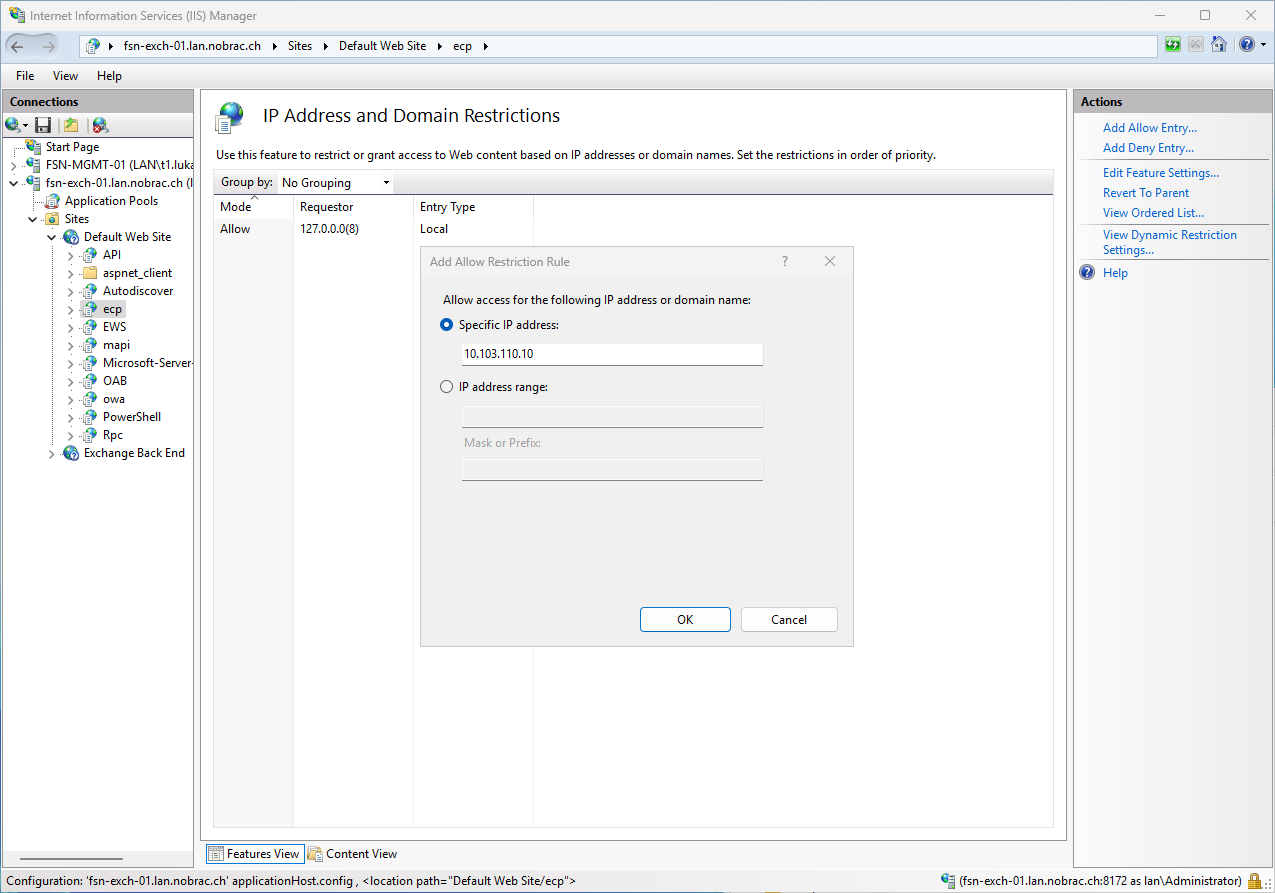
Task: Click the dialog's question mark help button
Action: (x=785, y=261)
